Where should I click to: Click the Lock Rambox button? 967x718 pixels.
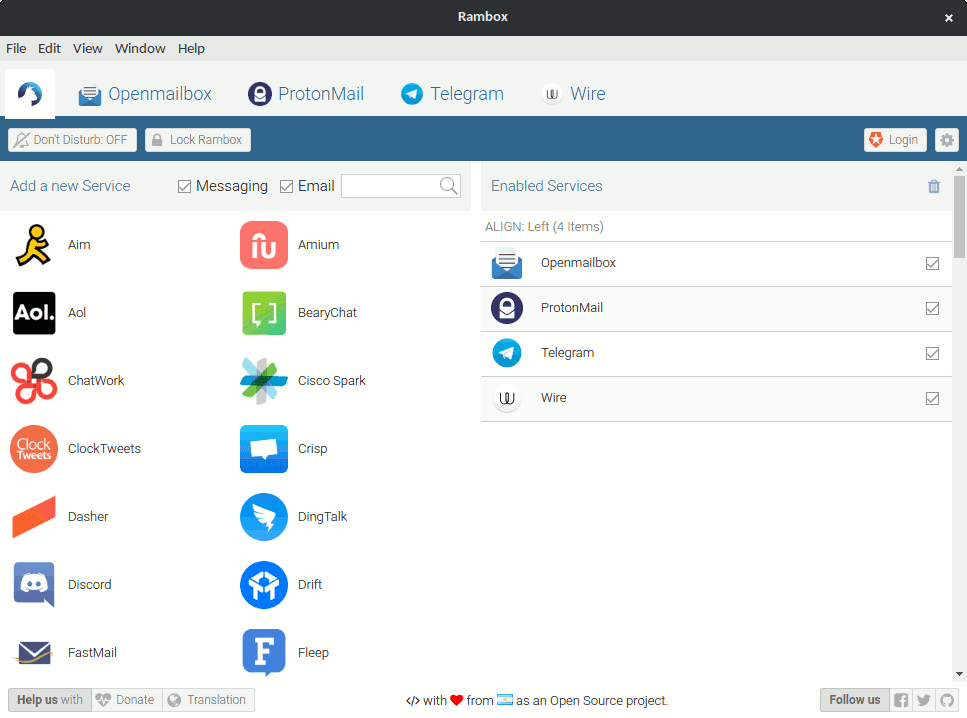tap(198, 140)
